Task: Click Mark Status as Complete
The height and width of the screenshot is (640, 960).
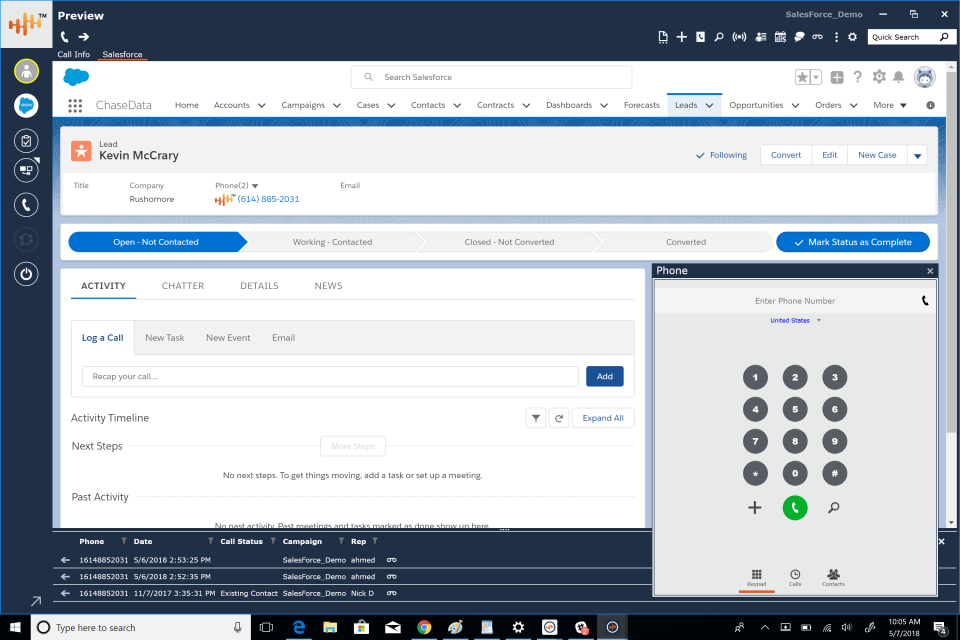Action: [853, 242]
